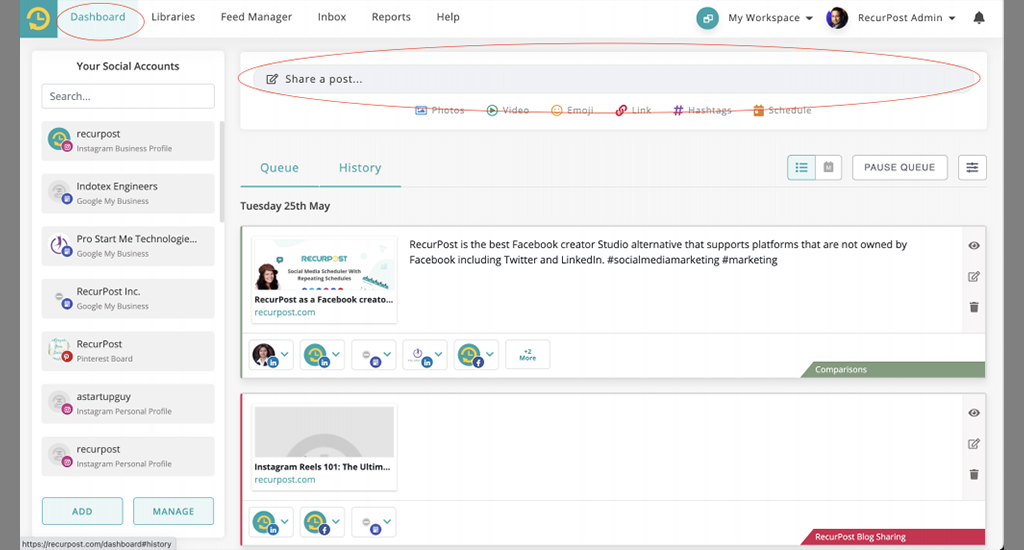Select the RecurPost Pinterest Board account
This screenshot has height=550, width=1024.
pyautogui.click(x=128, y=351)
